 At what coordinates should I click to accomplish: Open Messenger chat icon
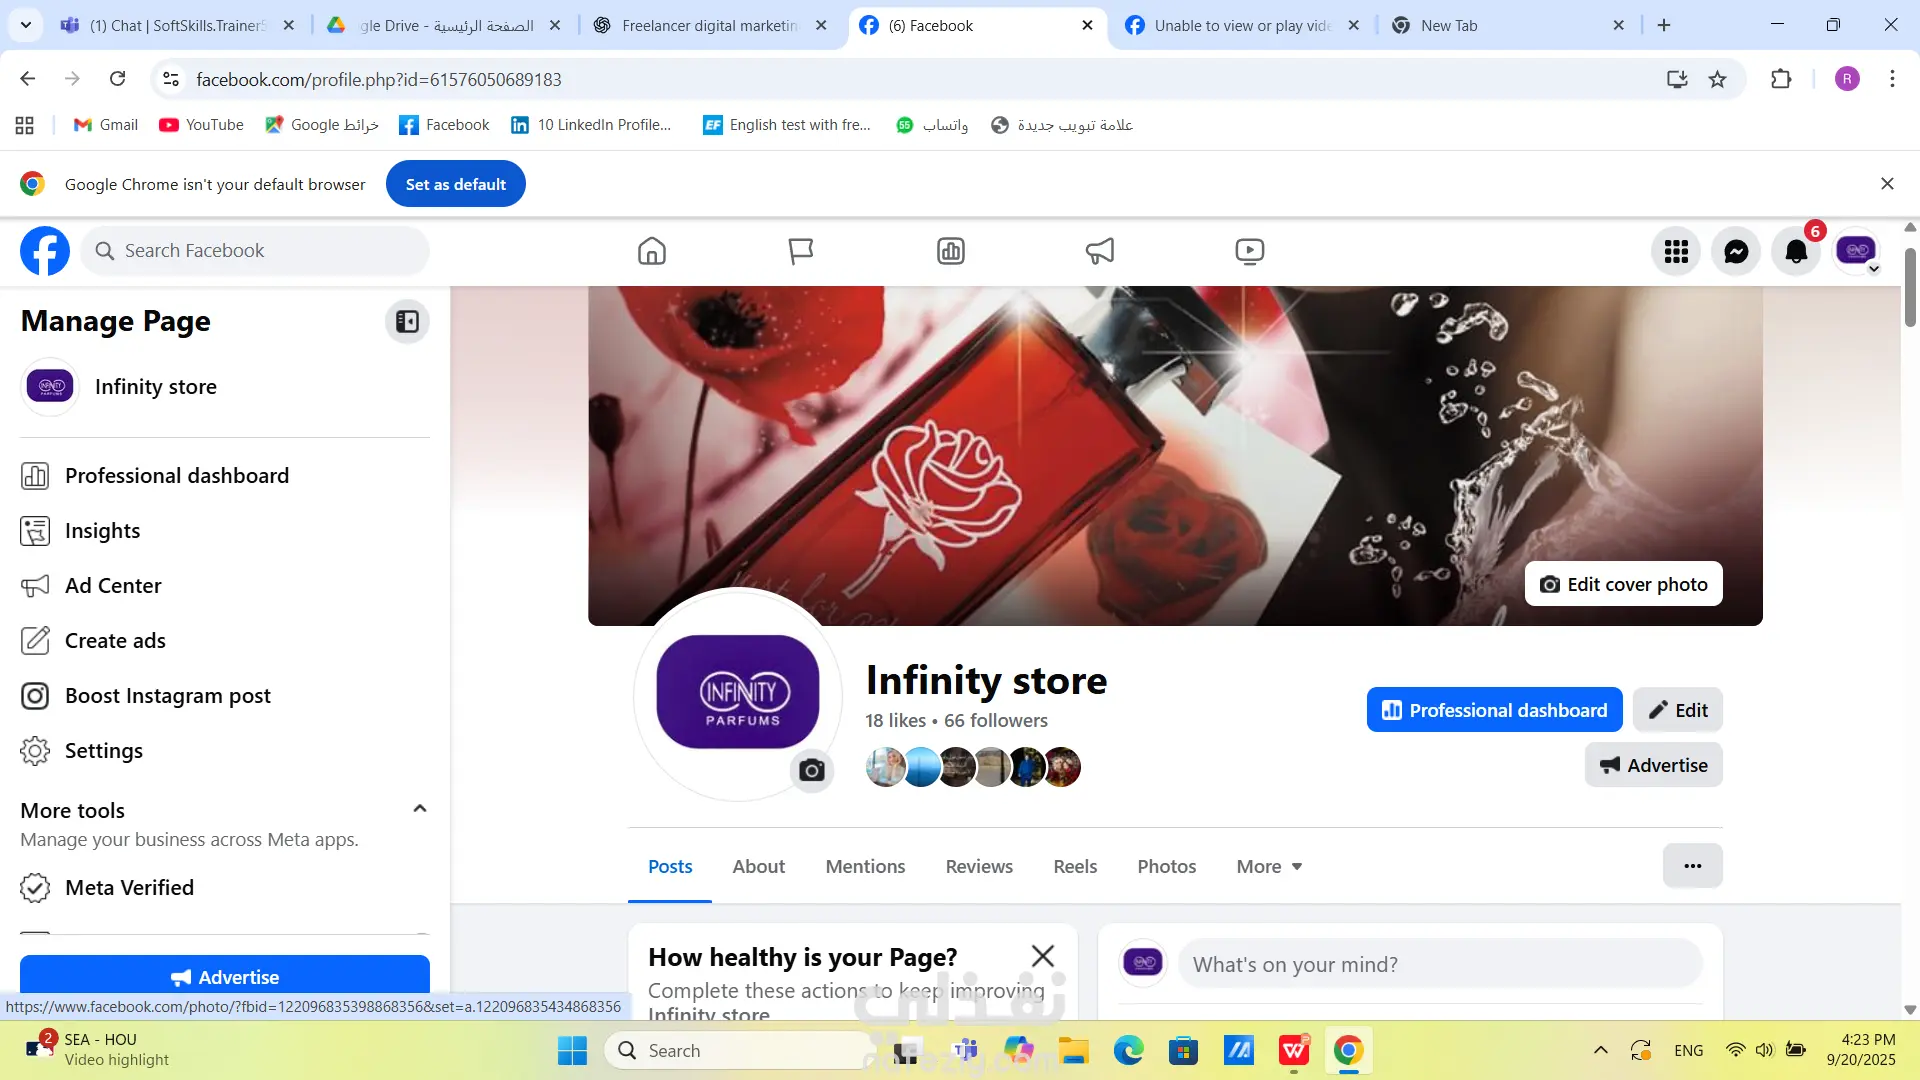point(1736,251)
